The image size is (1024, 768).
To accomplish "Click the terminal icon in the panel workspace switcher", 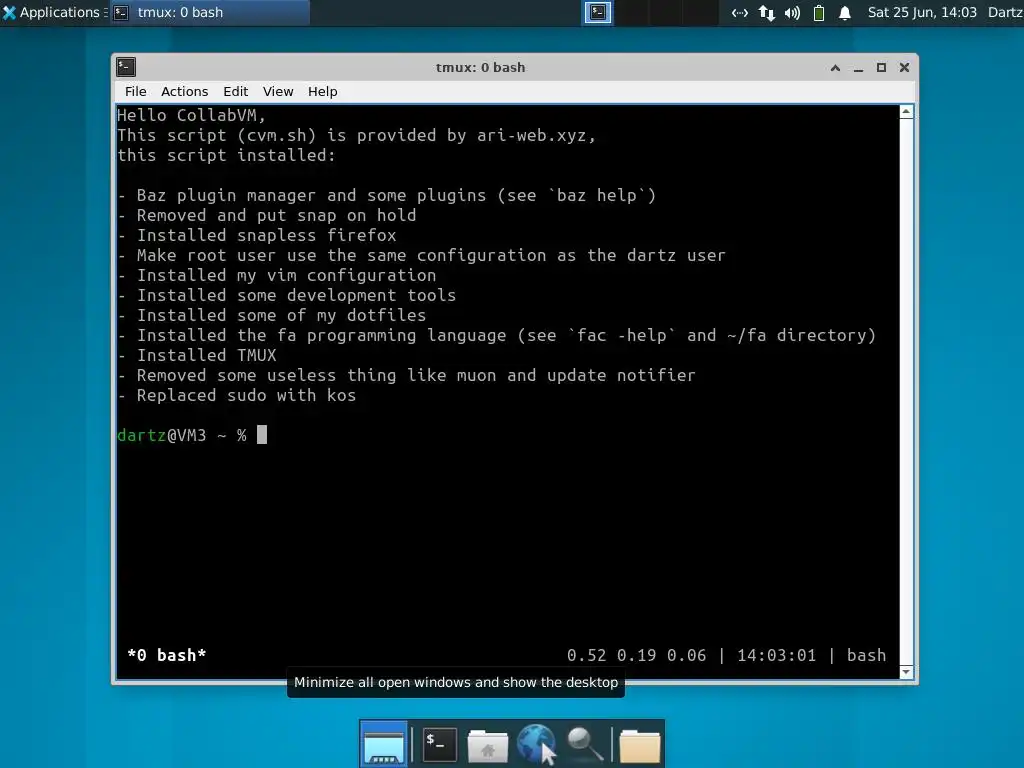I will (x=598, y=12).
